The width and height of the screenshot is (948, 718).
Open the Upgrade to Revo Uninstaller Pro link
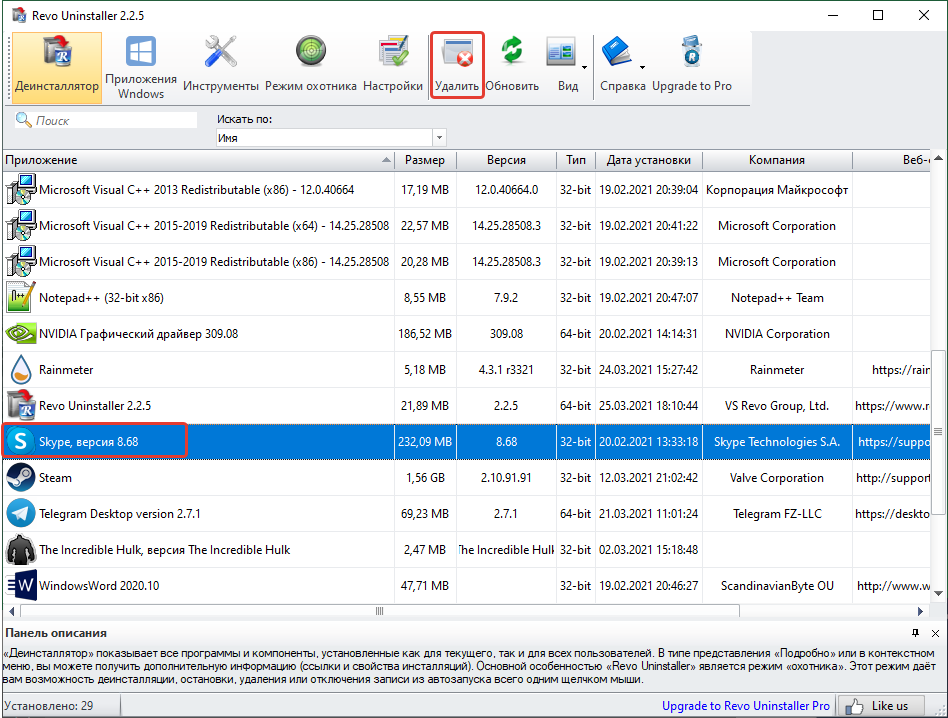pos(745,706)
